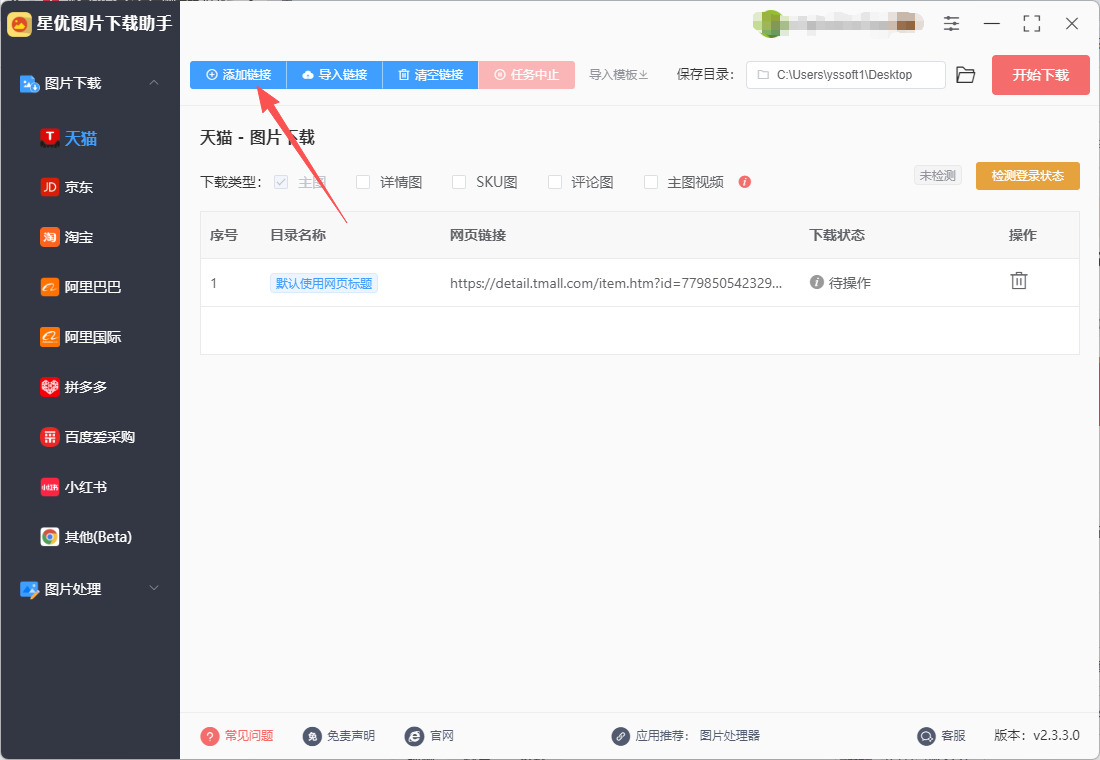Screen dimensions: 1100x760
Task: Click row number 1 cell
Action: (214, 283)
